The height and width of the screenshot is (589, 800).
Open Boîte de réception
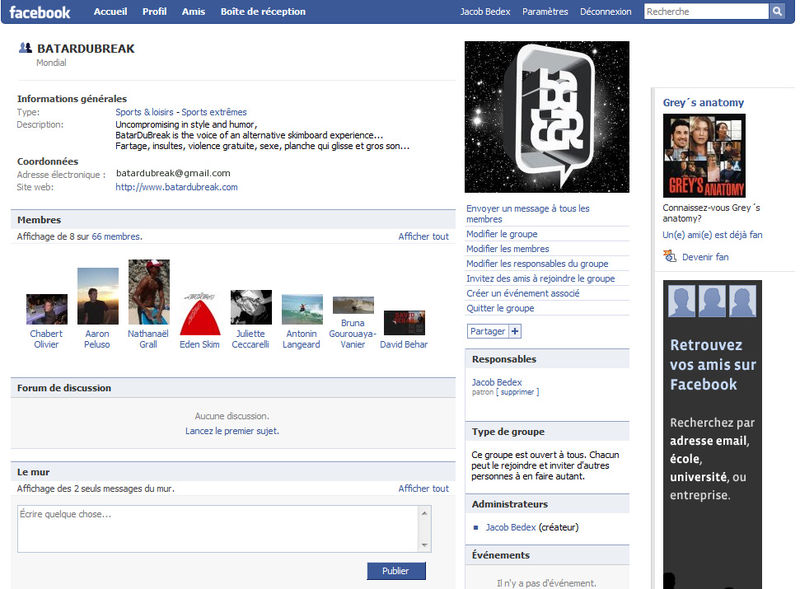pyautogui.click(x=263, y=11)
